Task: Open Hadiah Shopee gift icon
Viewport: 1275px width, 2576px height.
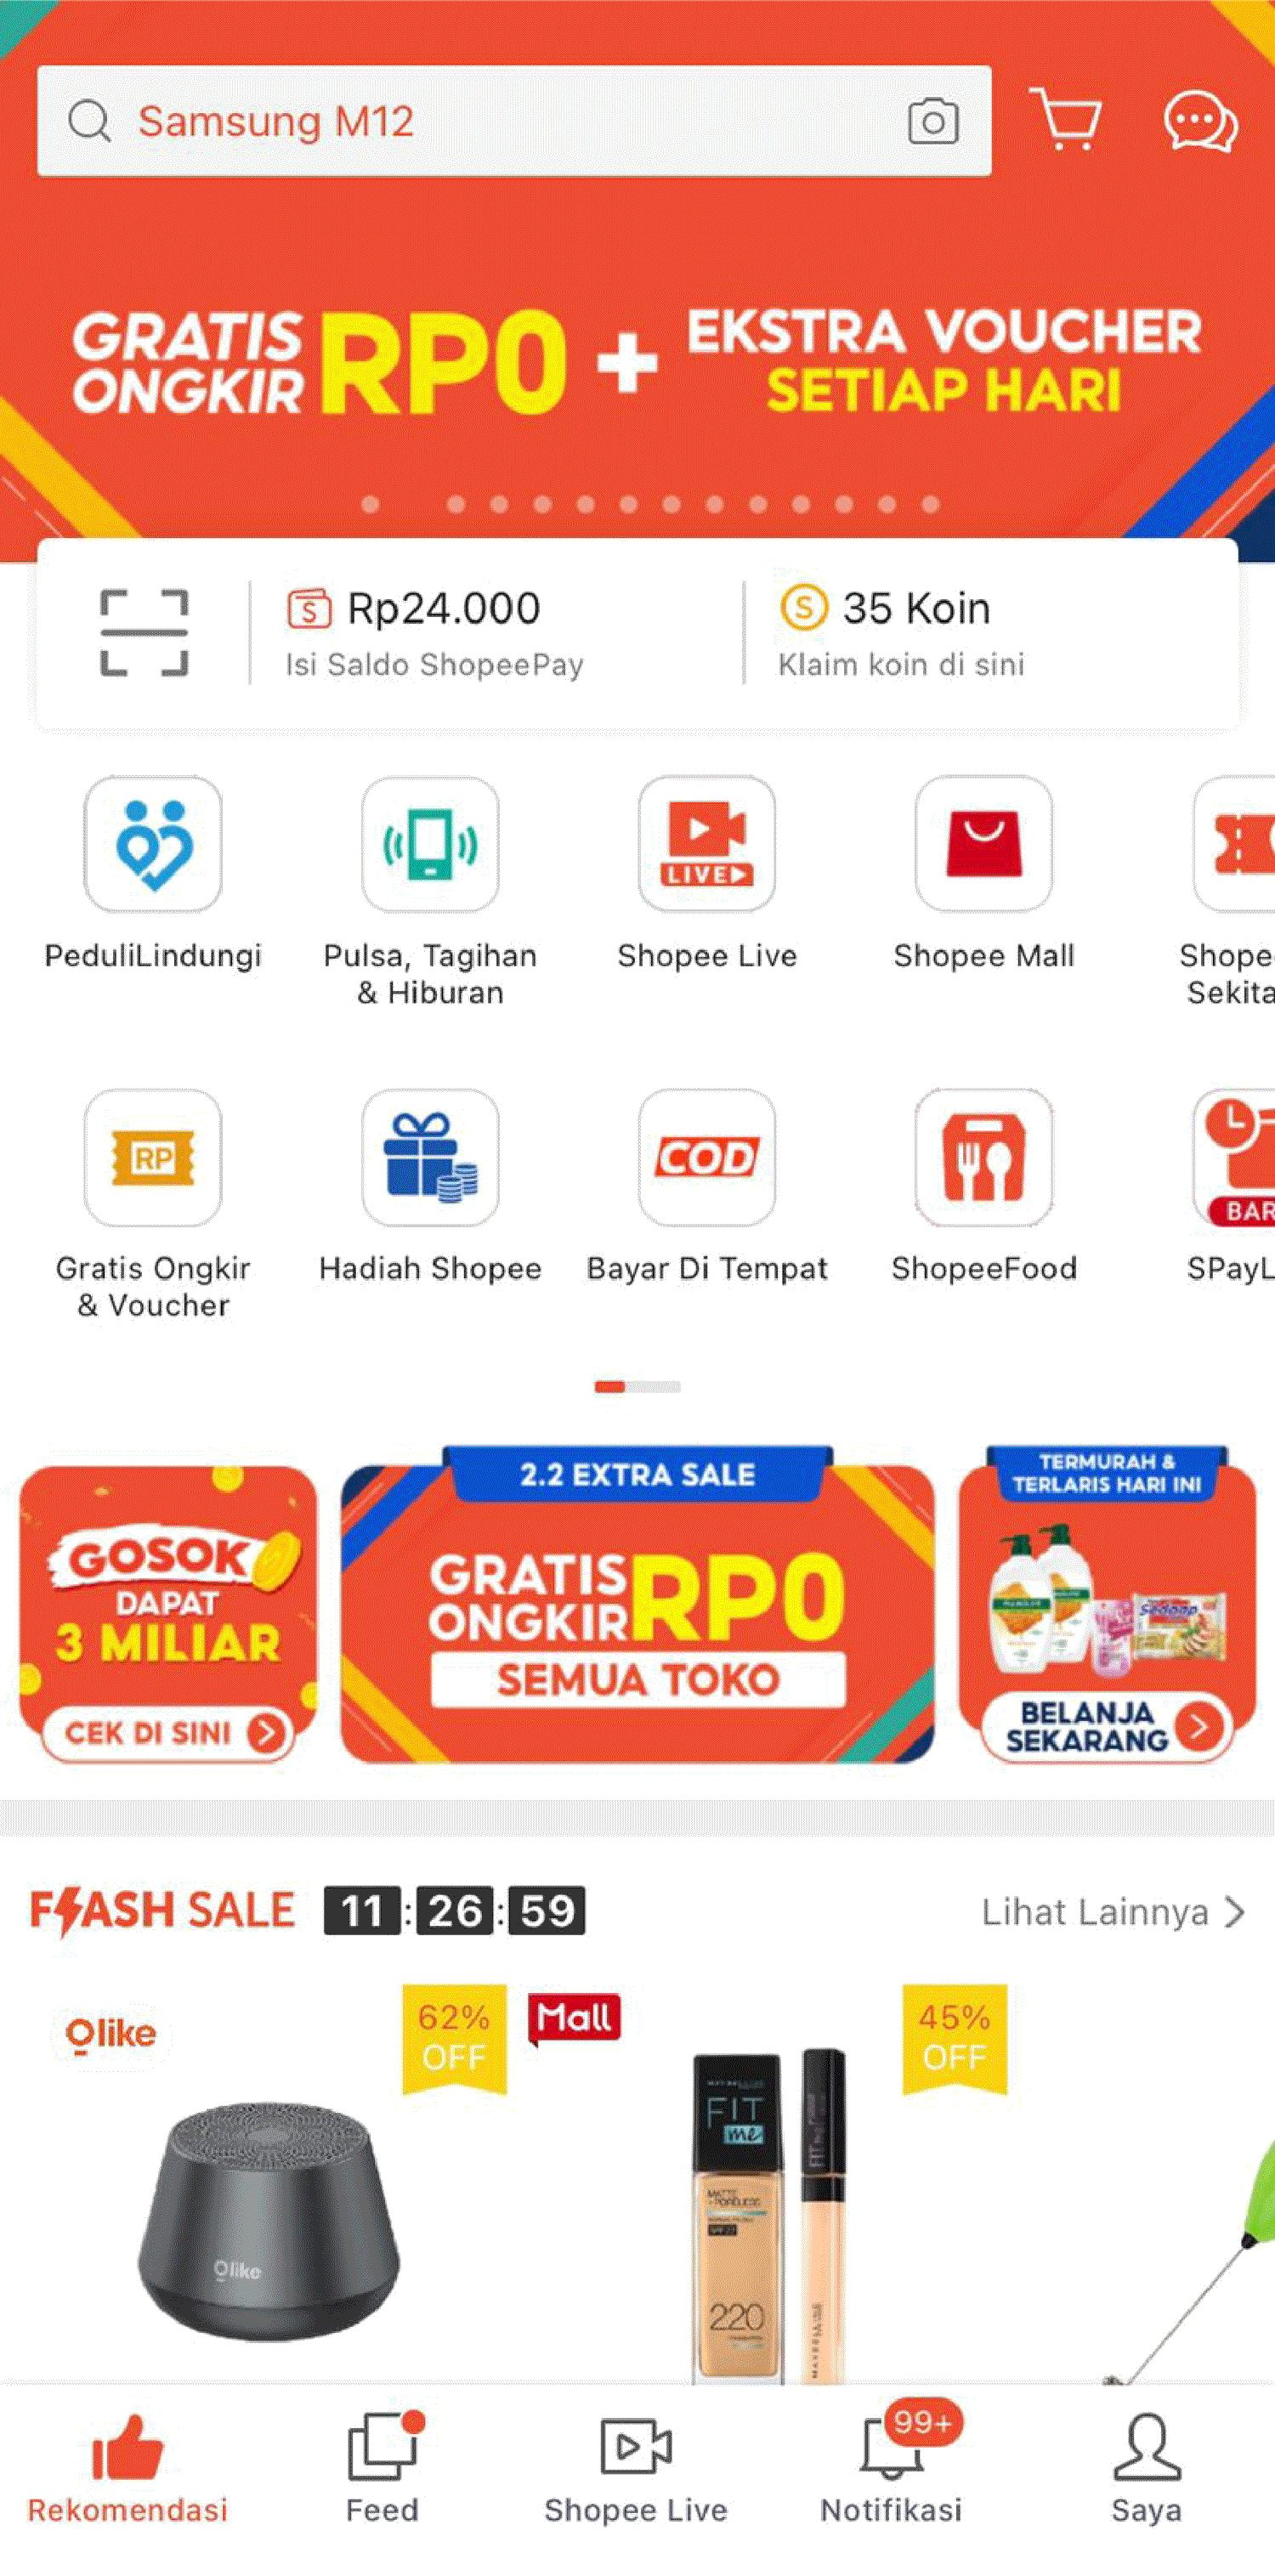Action: coord(430,1157)
